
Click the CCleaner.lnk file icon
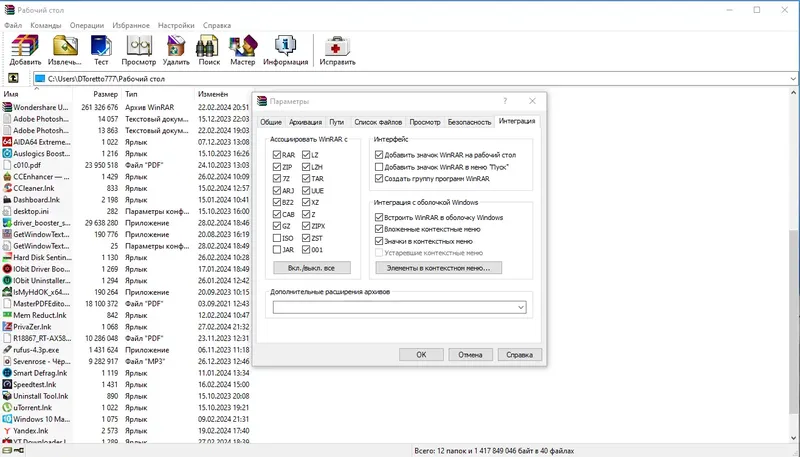point(7,188)
